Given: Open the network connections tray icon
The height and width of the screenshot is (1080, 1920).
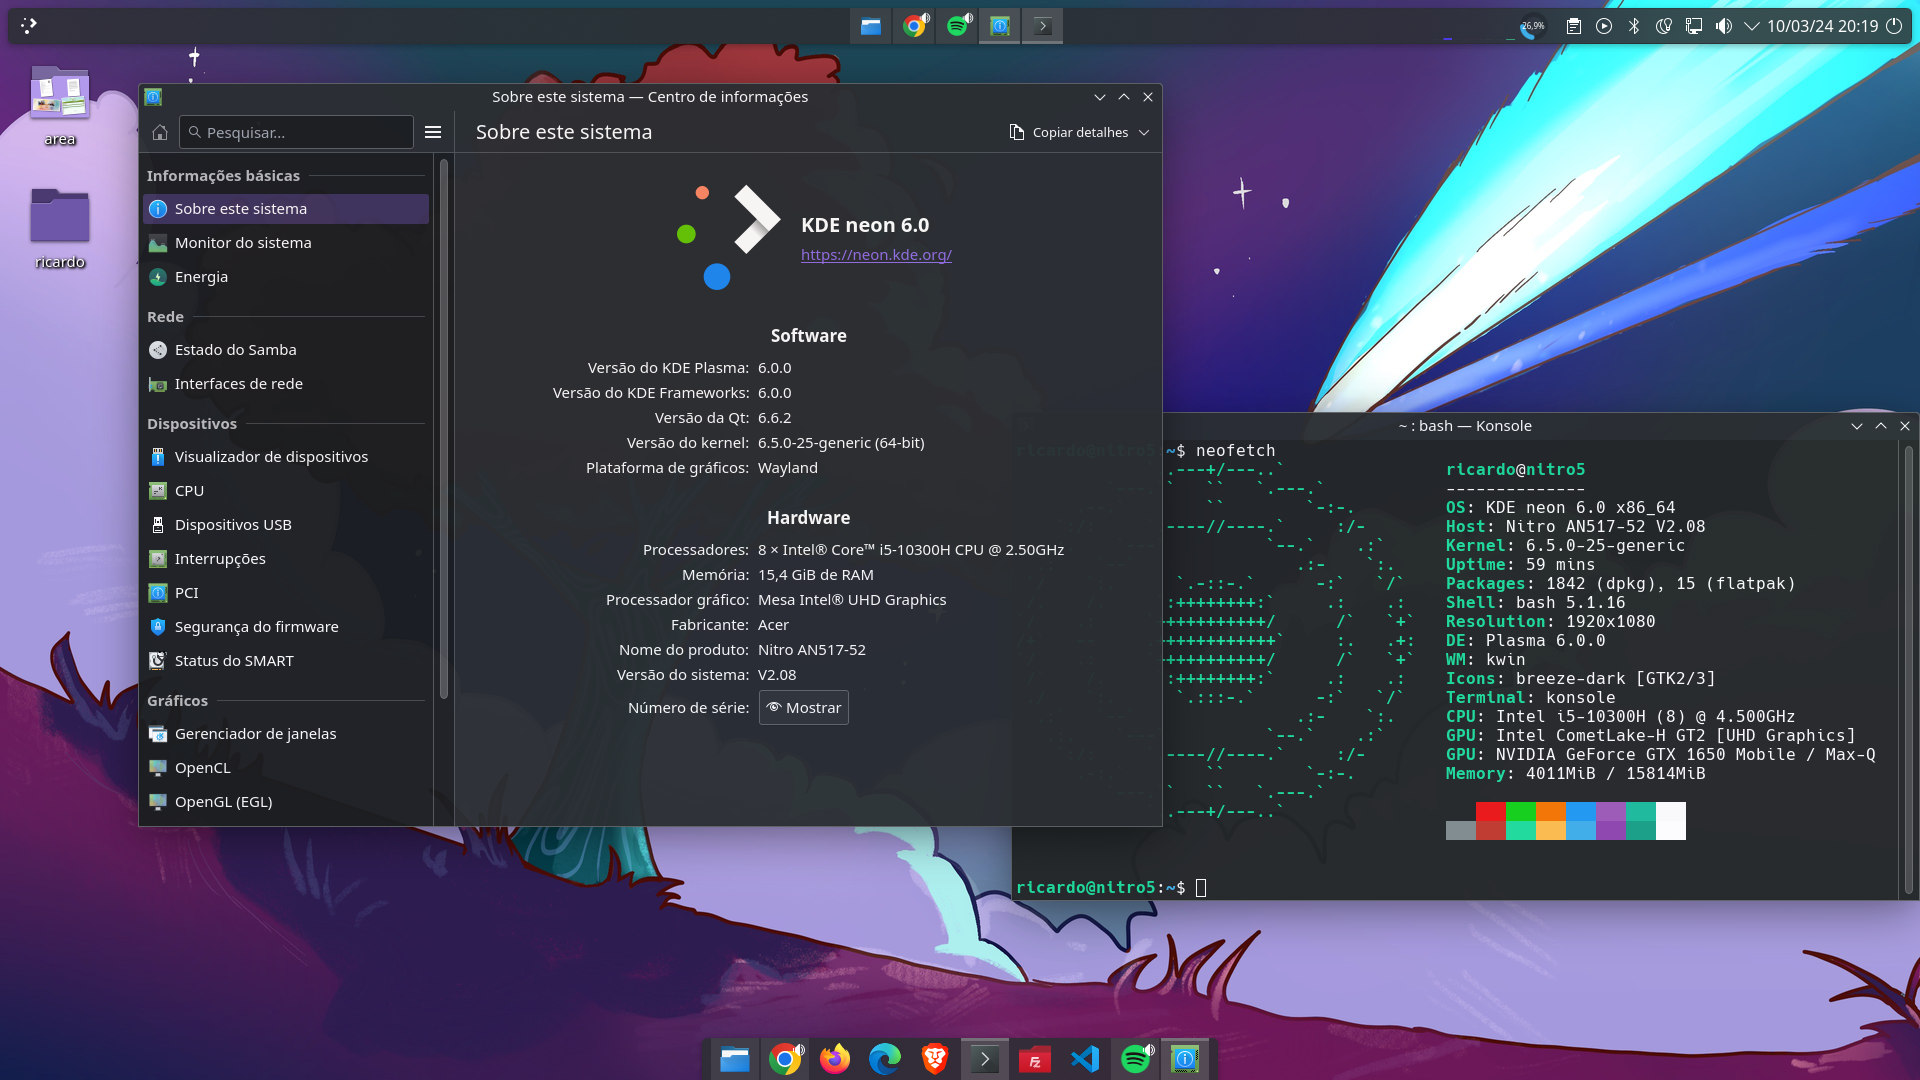Looking at the screenshot, I should (x=1694, y=26).
